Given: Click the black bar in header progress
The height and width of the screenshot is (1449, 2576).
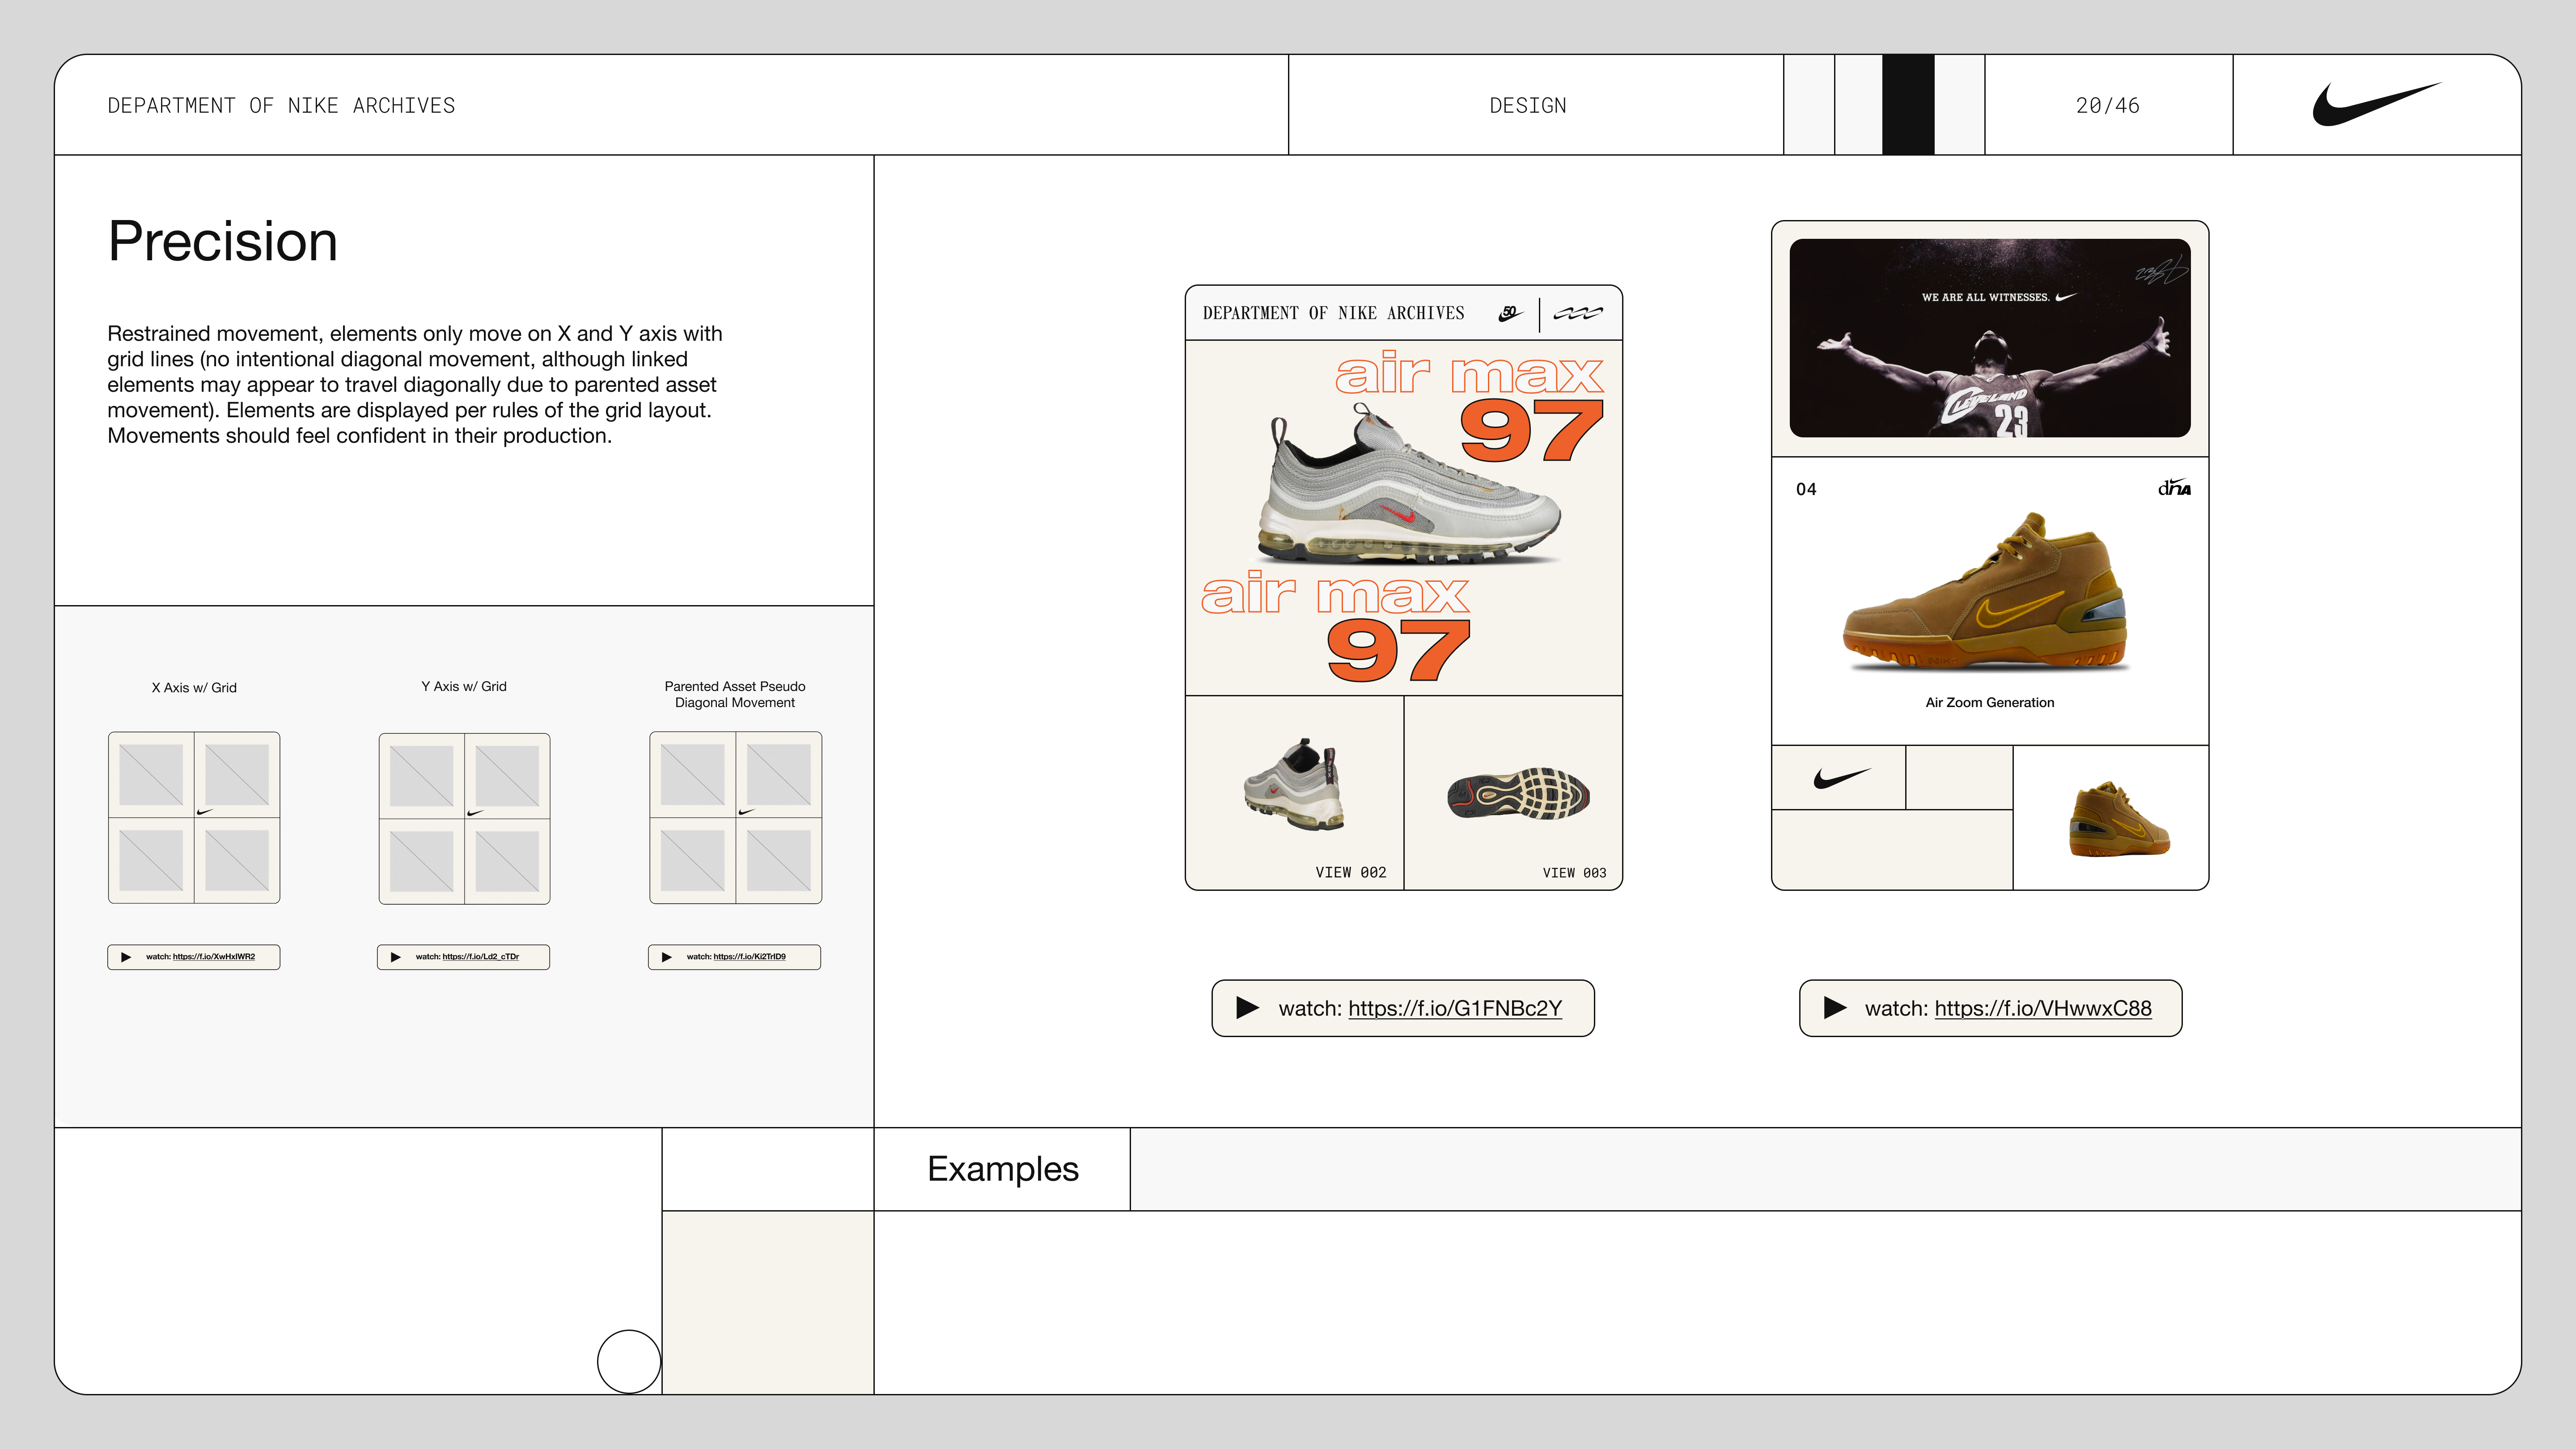Looking at the screenshot, I should pos(1907,105).
